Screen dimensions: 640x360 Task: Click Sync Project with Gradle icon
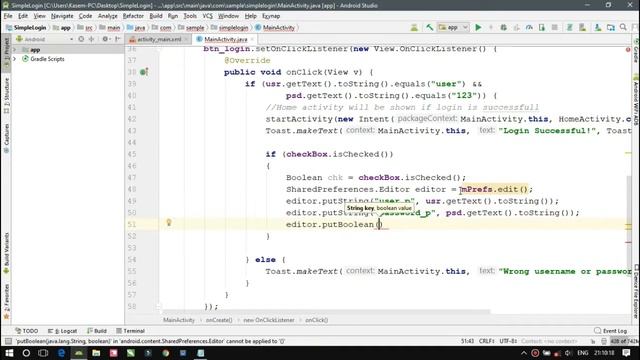pyautogui.click(x=569, y=27)
